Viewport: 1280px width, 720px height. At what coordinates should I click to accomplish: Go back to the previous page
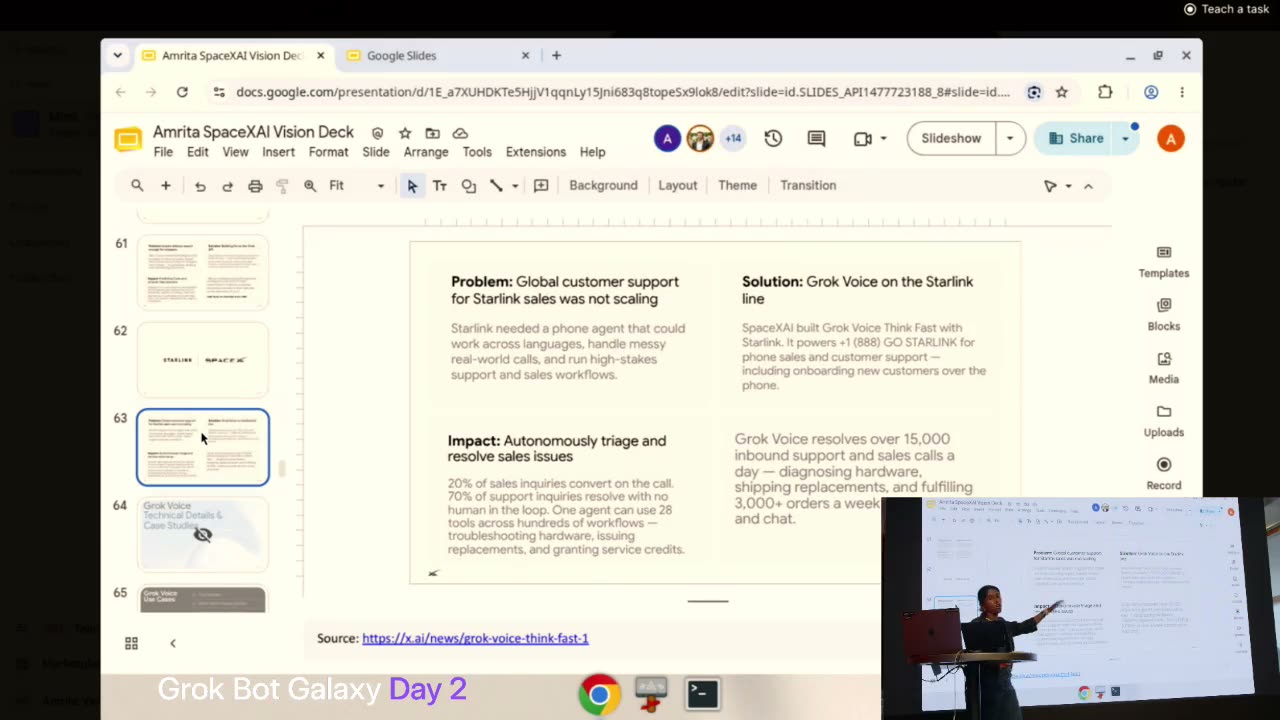click(x=120, y=92)
